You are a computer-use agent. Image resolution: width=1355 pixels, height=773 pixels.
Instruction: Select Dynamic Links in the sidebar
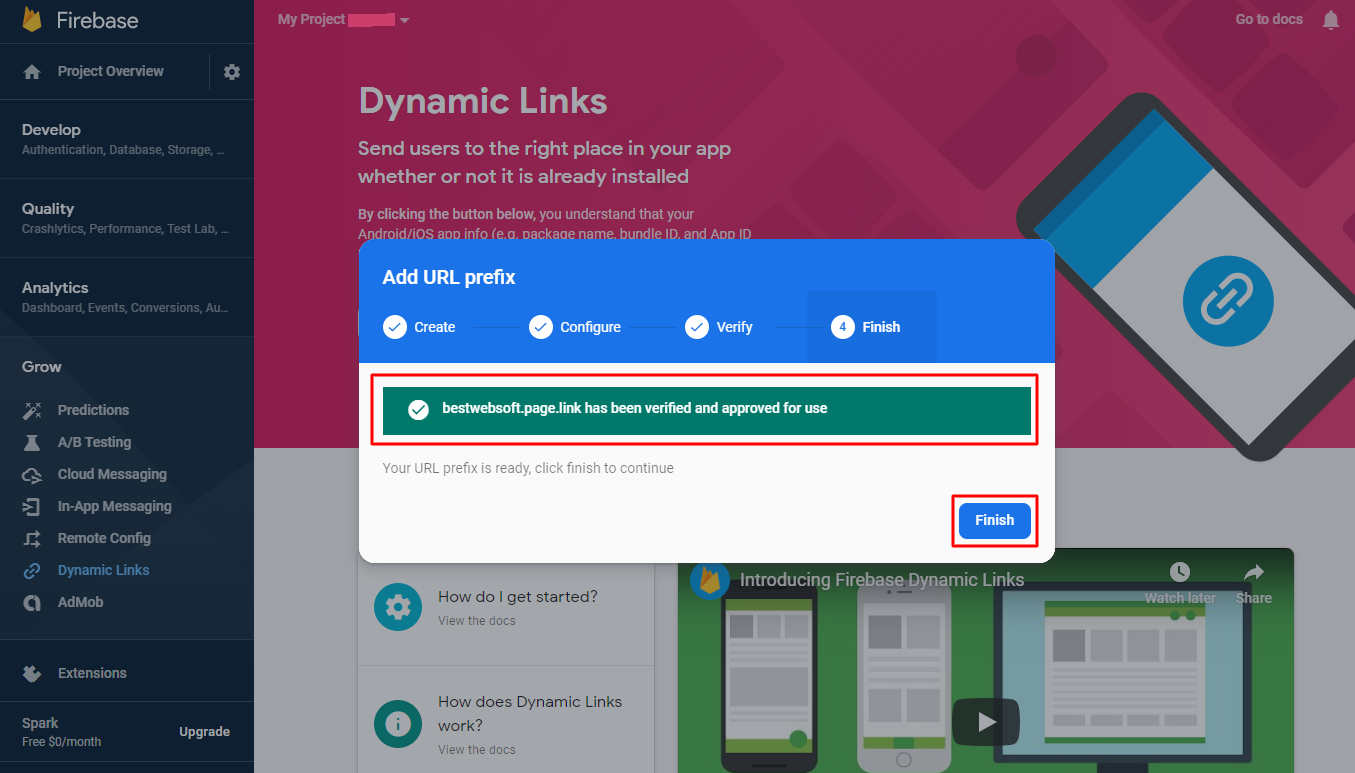[x=103, y=570]
